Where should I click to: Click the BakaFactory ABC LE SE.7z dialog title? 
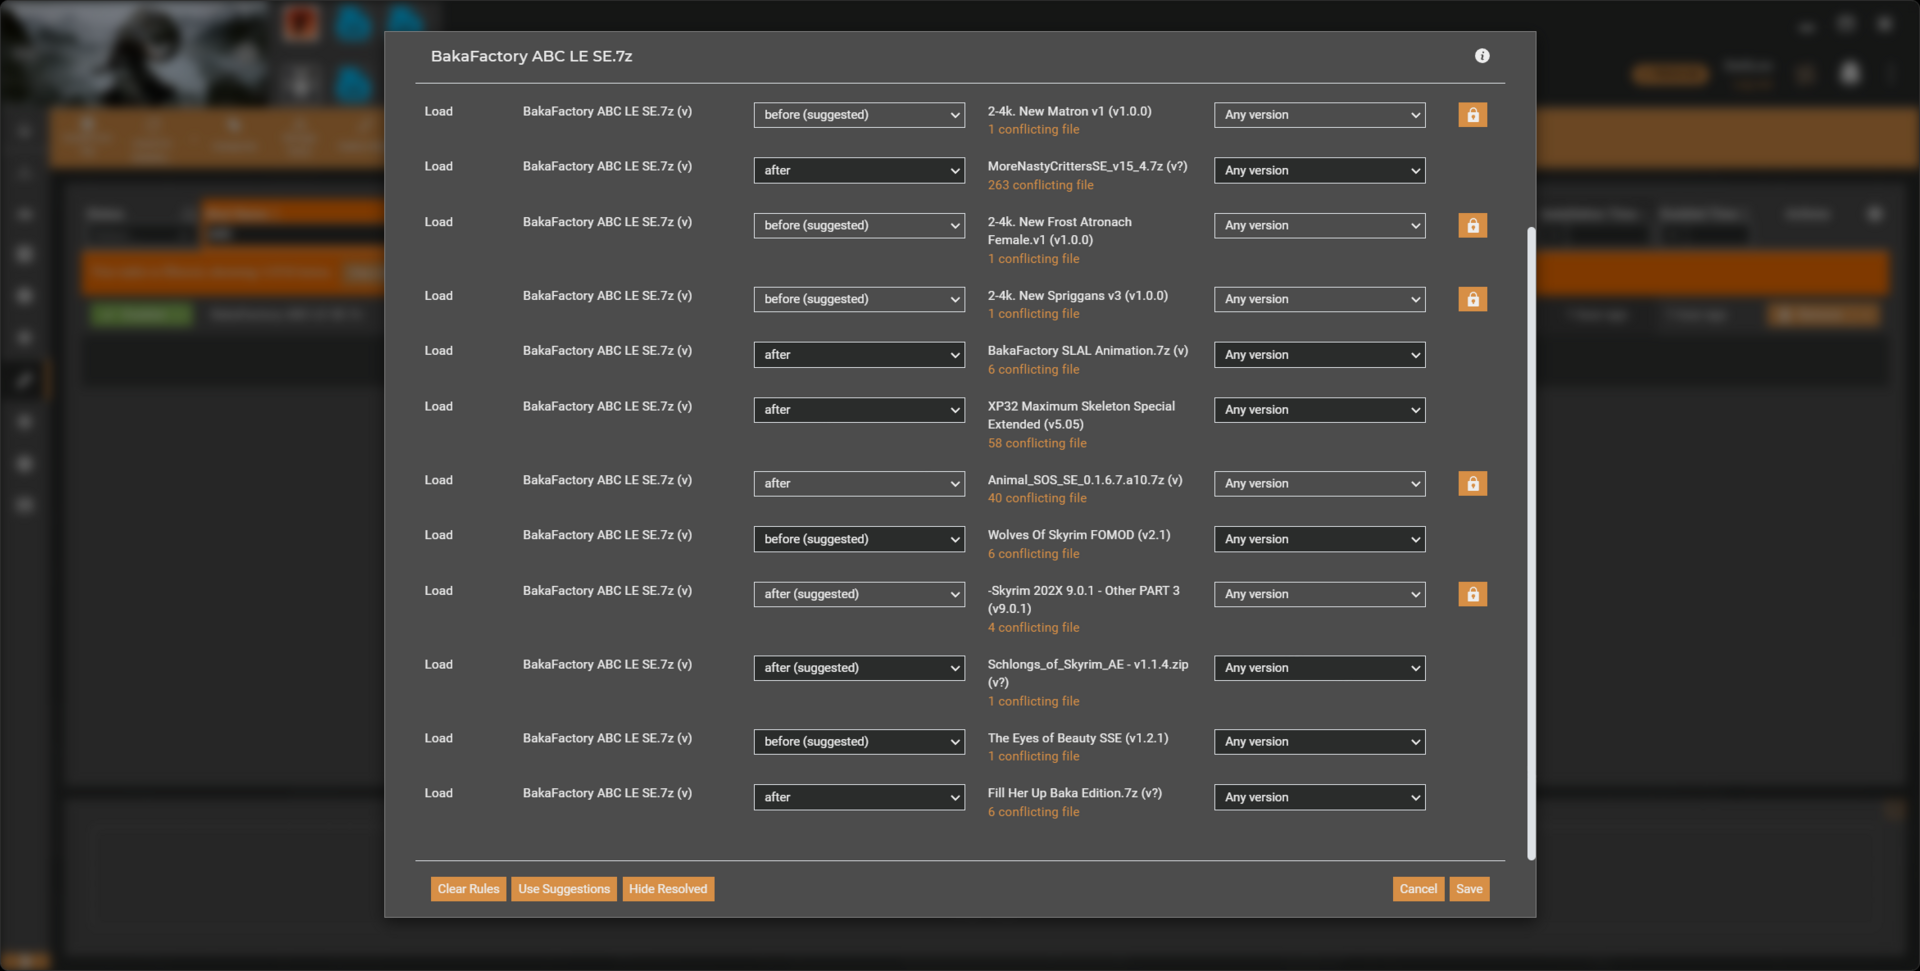pos(531,57)
